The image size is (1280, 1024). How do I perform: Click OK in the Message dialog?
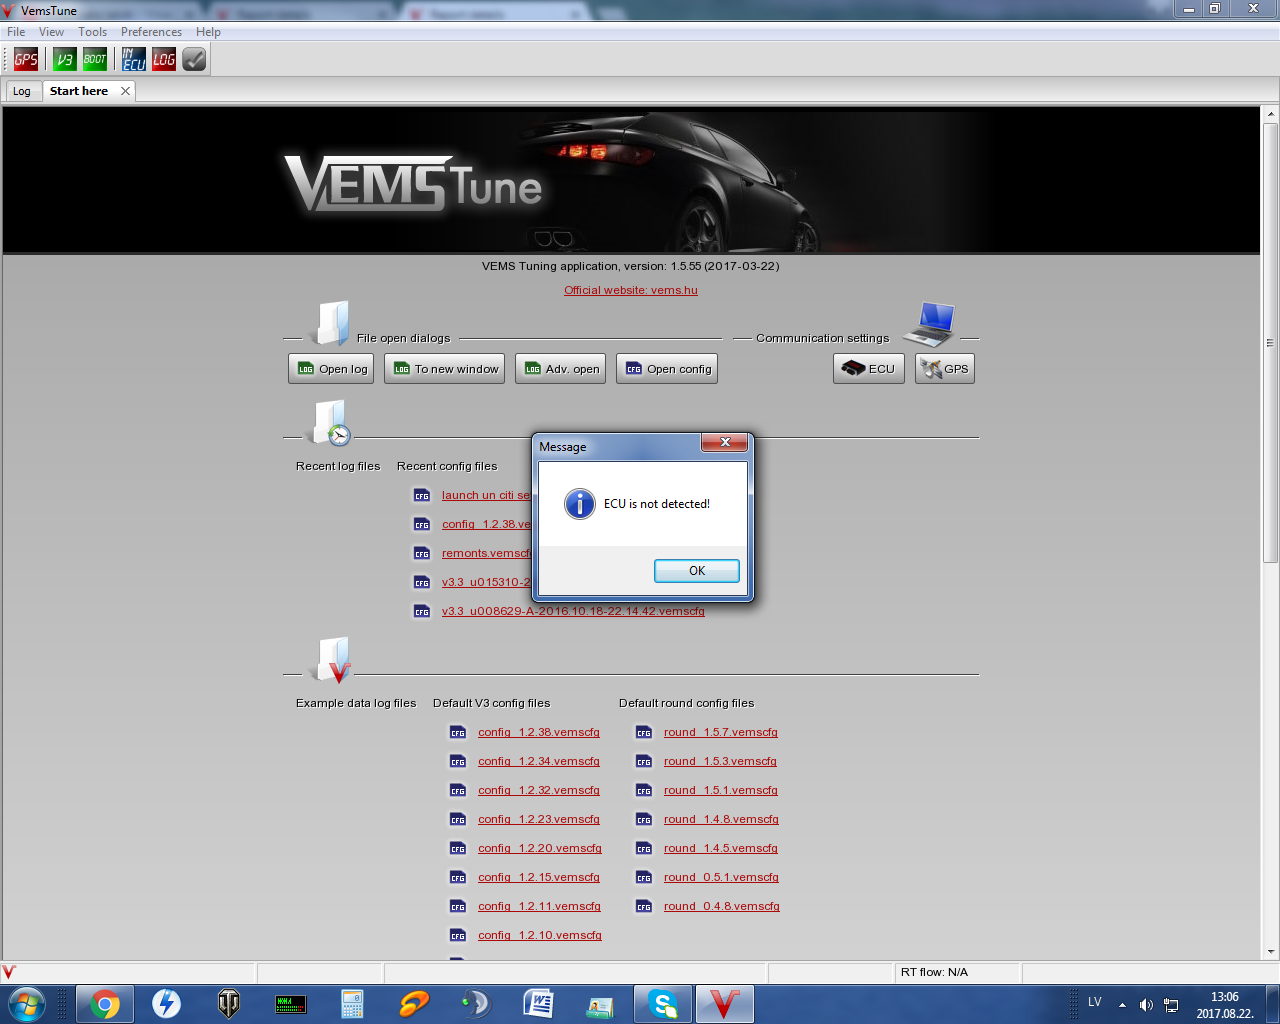pyautogui.click(x=697, y=571)
